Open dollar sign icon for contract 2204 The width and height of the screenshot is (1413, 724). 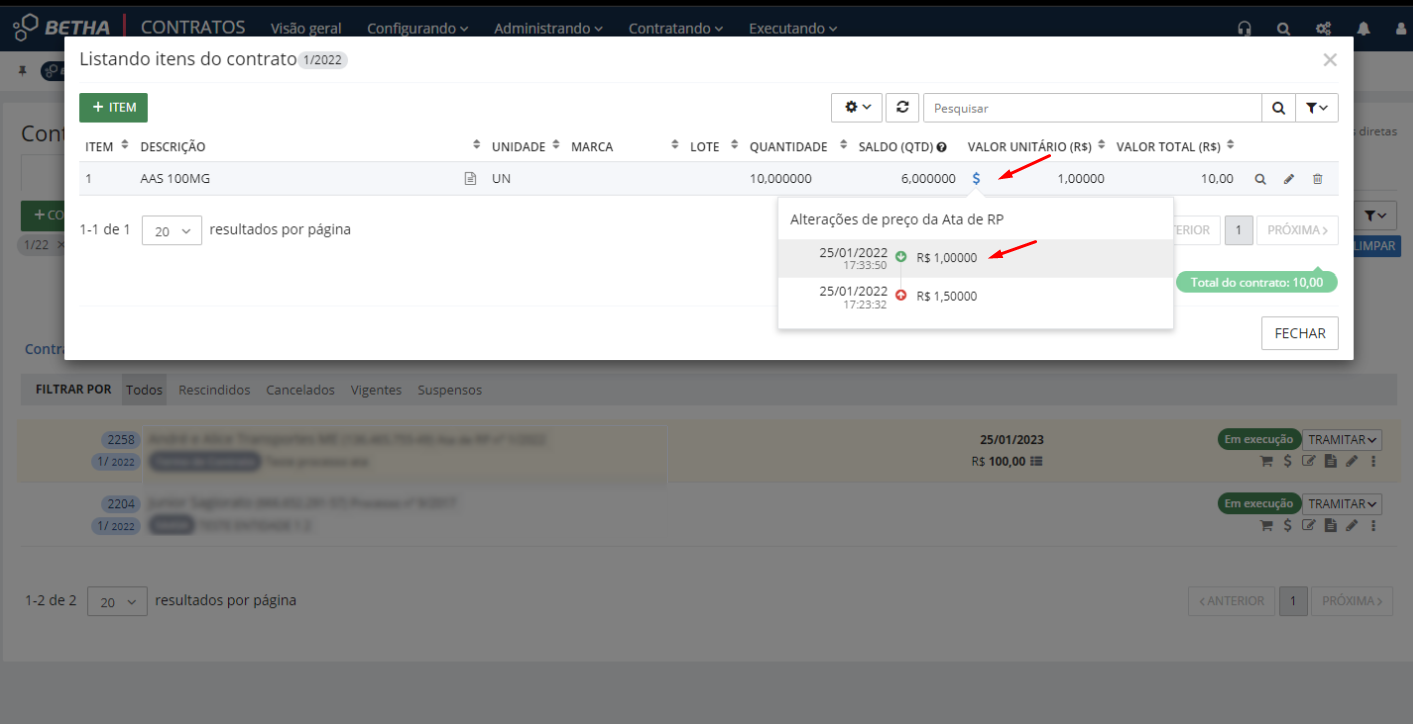click(x=1288, y=525)
